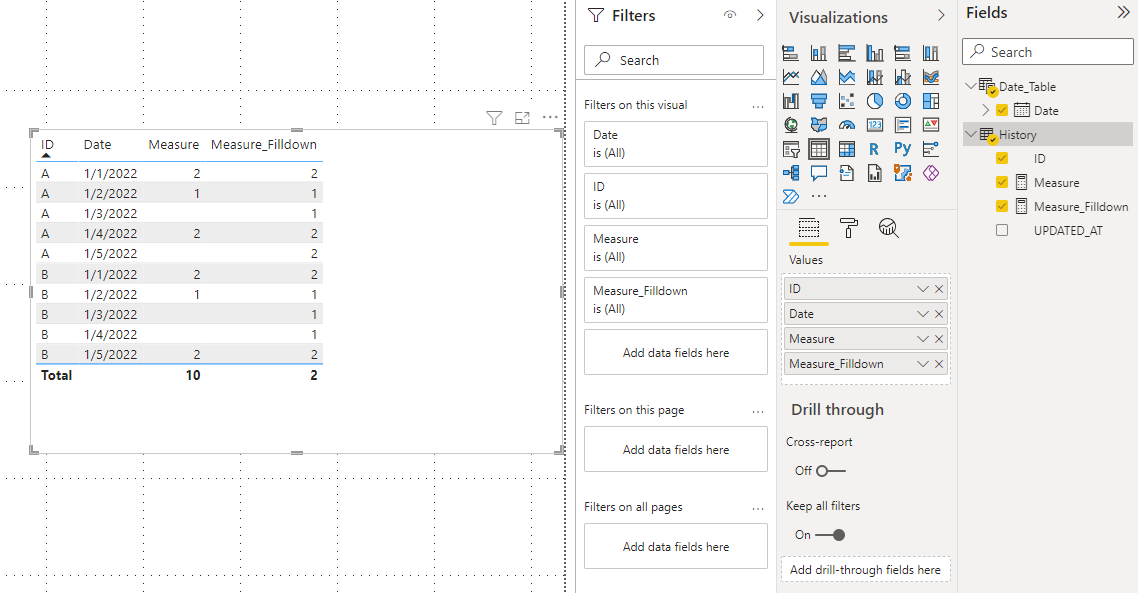Switch to the Analytics magnifier tab
Viewport: 1138px width, 593px height.
(888, 228)
